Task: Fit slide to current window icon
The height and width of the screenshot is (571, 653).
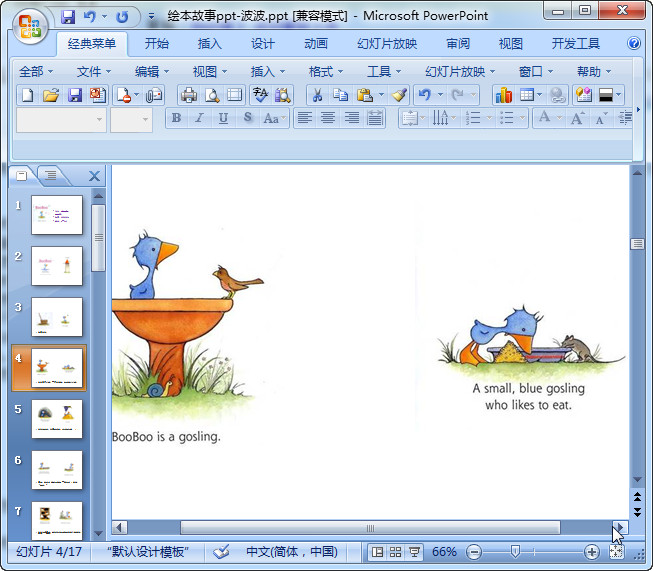Action: [616, 552]
